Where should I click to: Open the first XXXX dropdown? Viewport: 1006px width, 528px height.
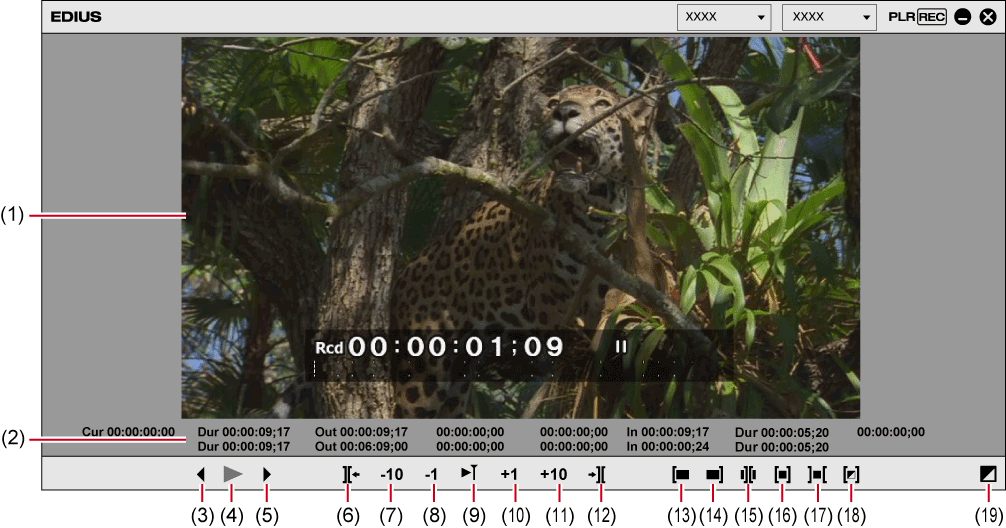724,17
